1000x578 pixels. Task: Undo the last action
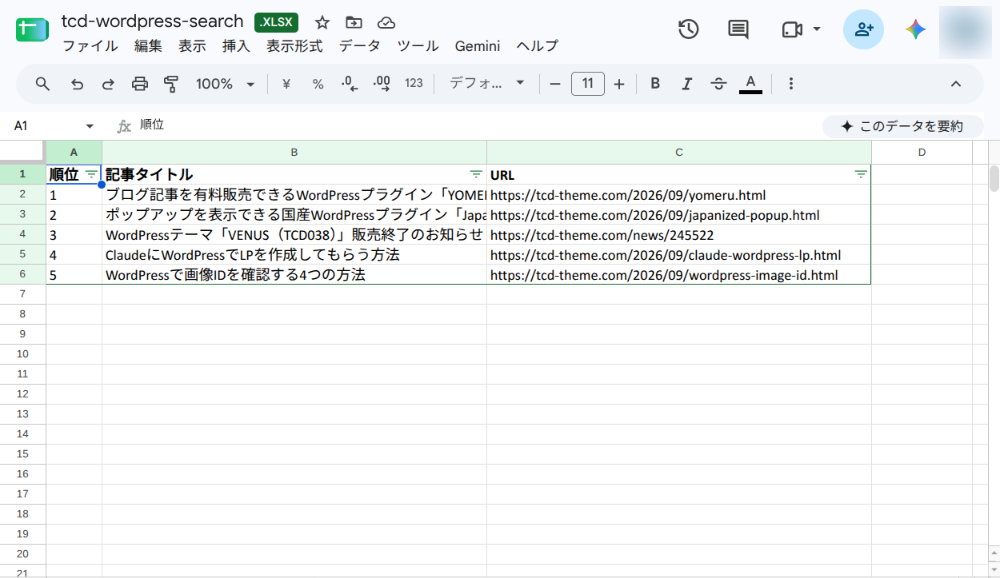tap(77, 84)
